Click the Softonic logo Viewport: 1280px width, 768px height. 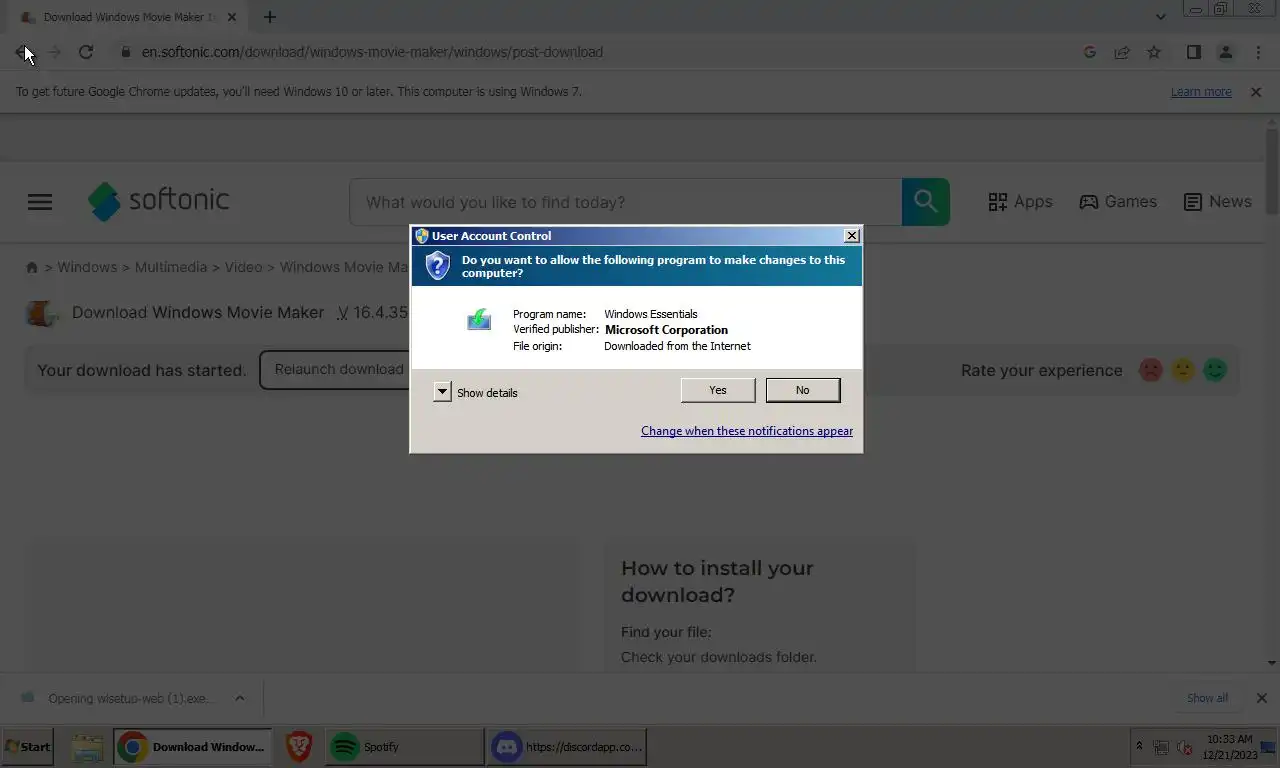(x=159, y=201)
